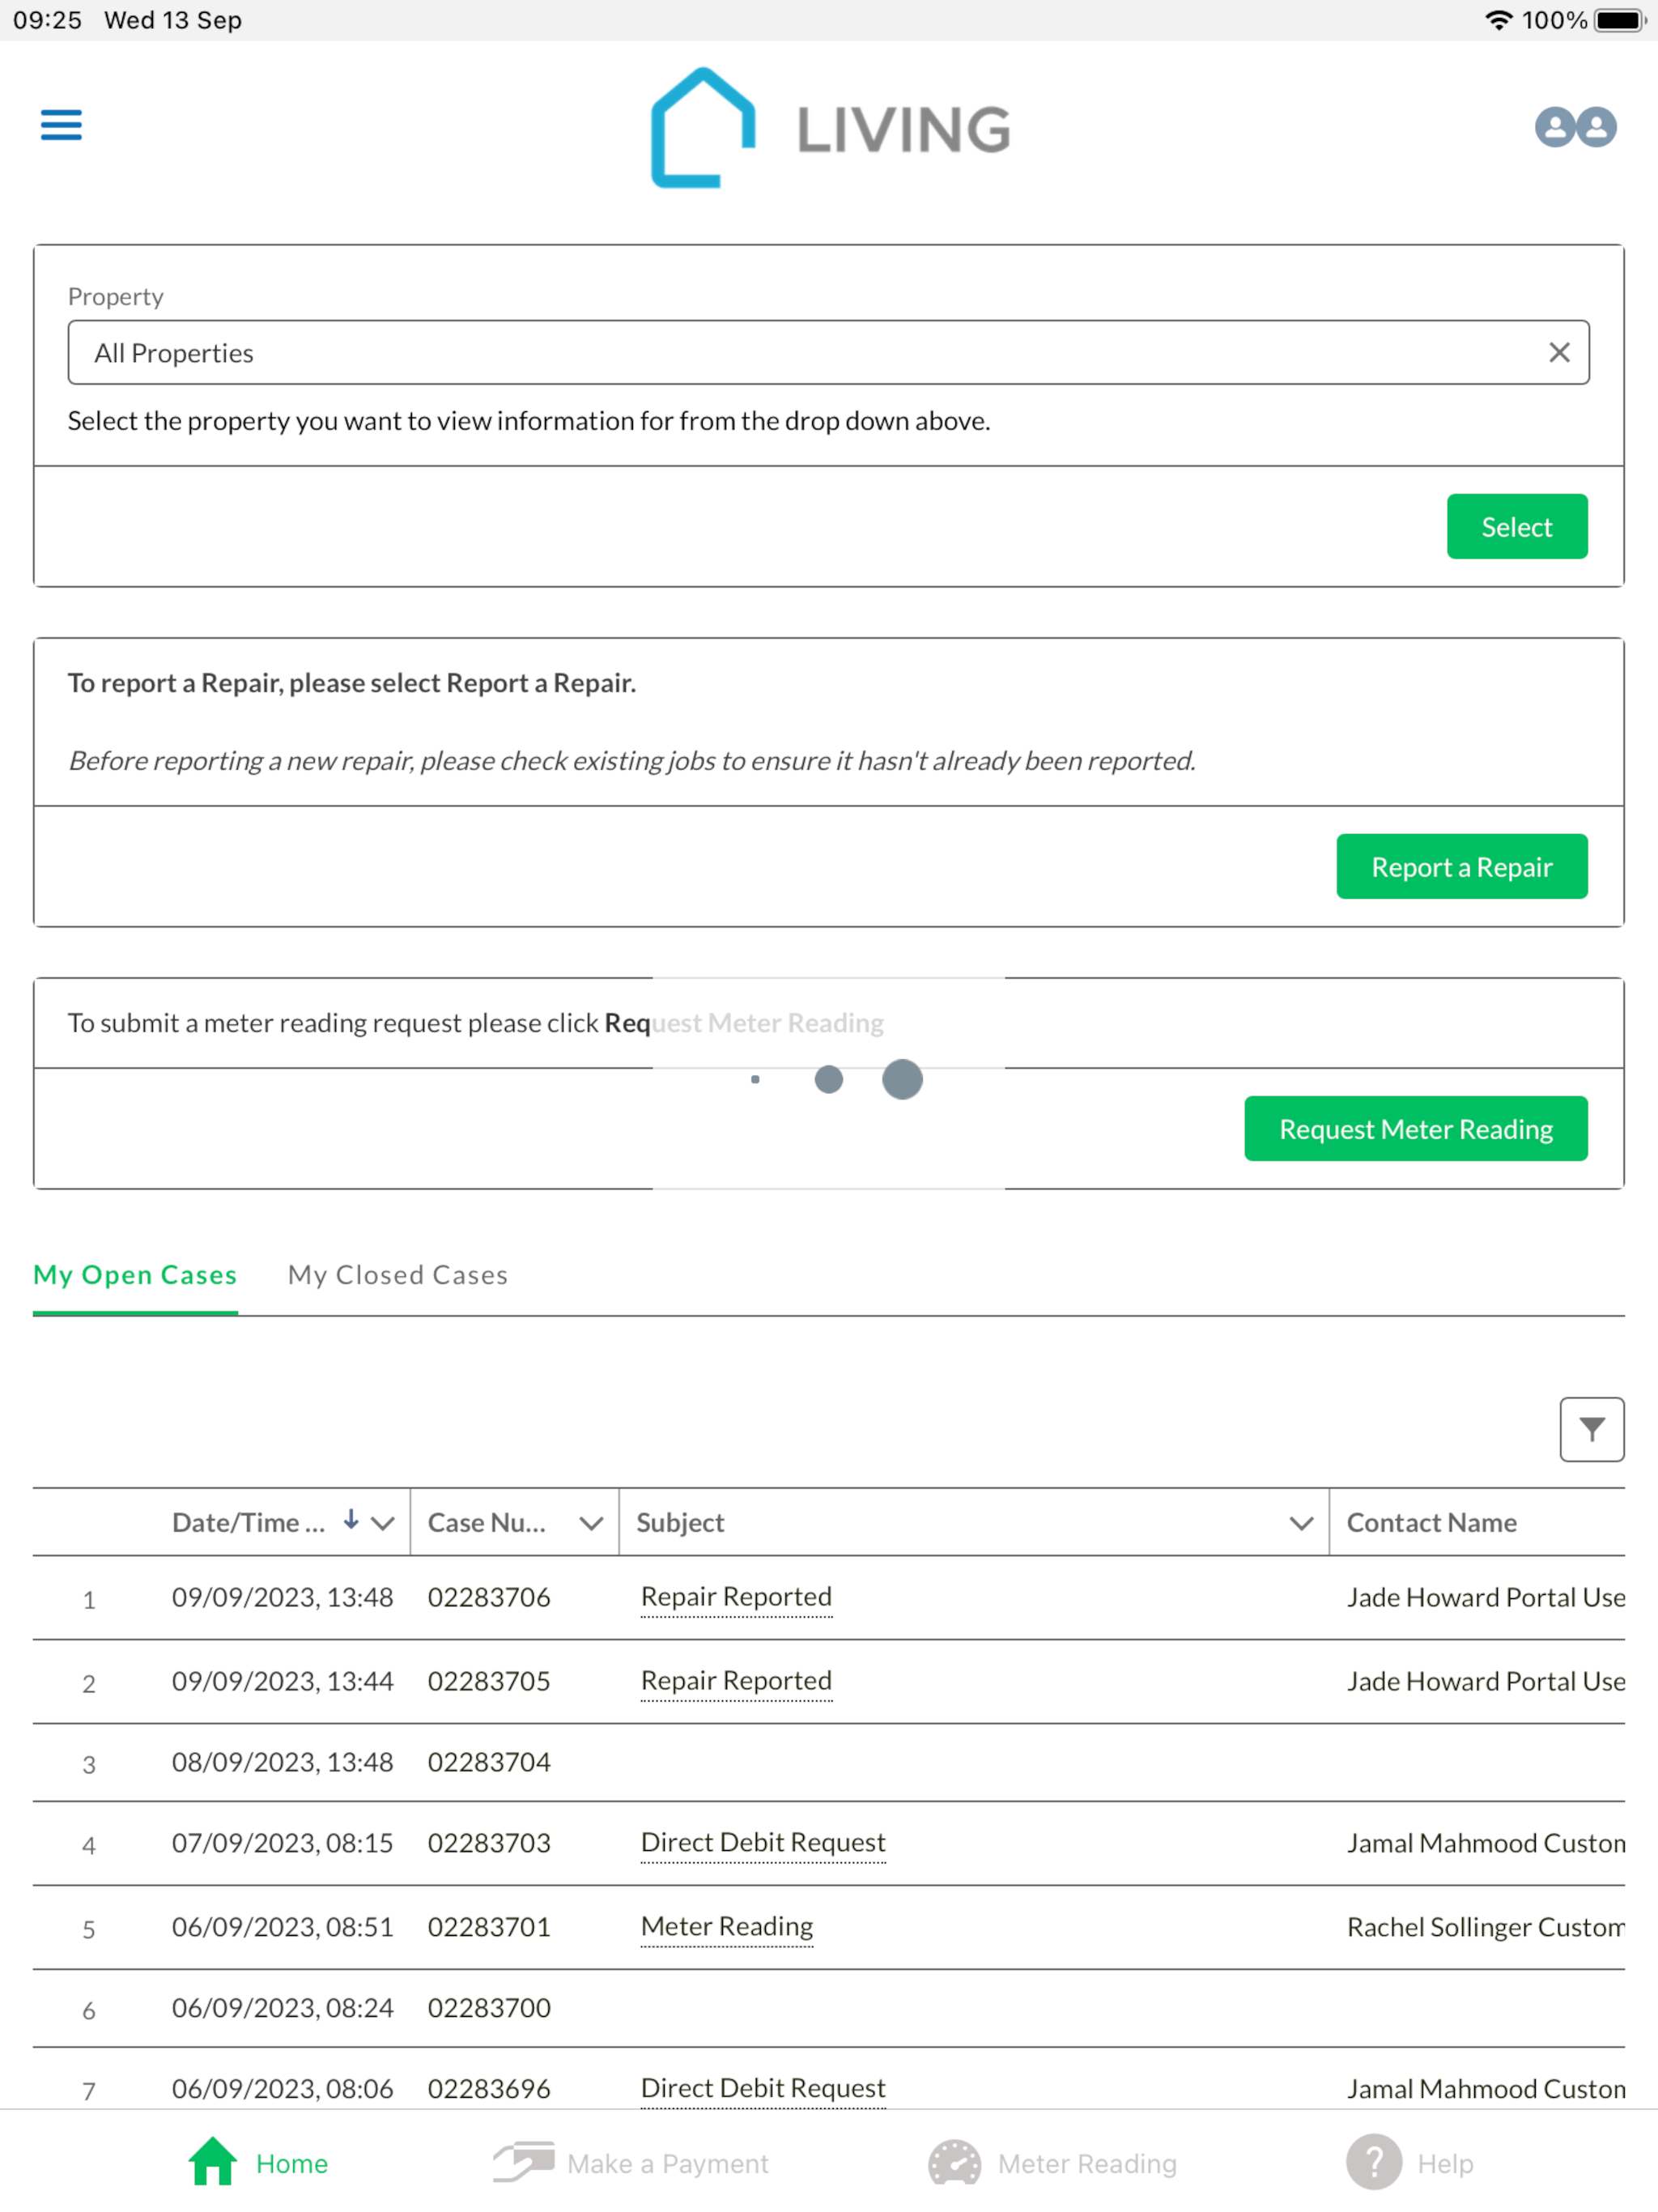Click Request Meter Reading button
Viewport: 1658px width, 2212px height.
click(1415, 1128)
